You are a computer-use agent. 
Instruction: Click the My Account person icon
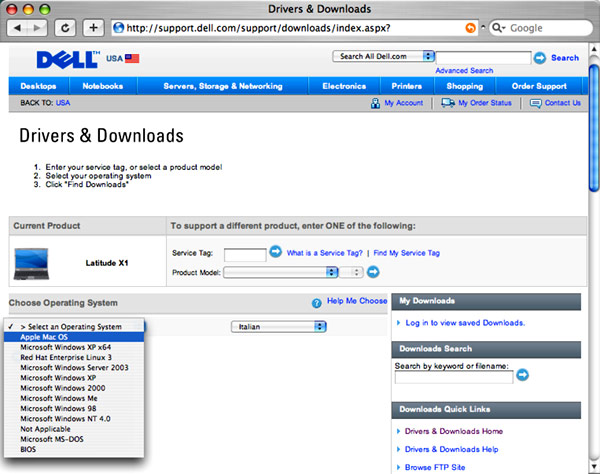click(375, 103)
